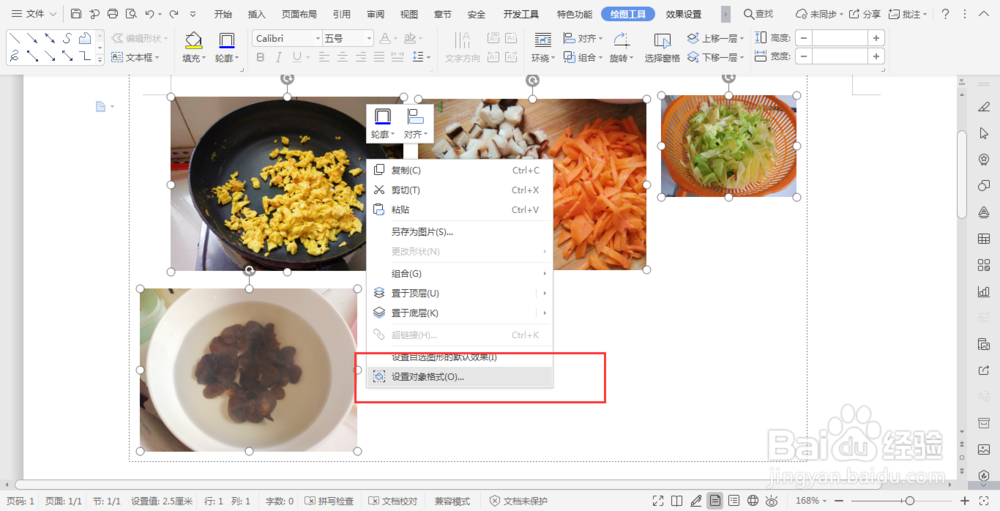Expand the Group (组合) dropdown in ribbon
This screenshot has width=1000, height=511.
coord(601,57)
